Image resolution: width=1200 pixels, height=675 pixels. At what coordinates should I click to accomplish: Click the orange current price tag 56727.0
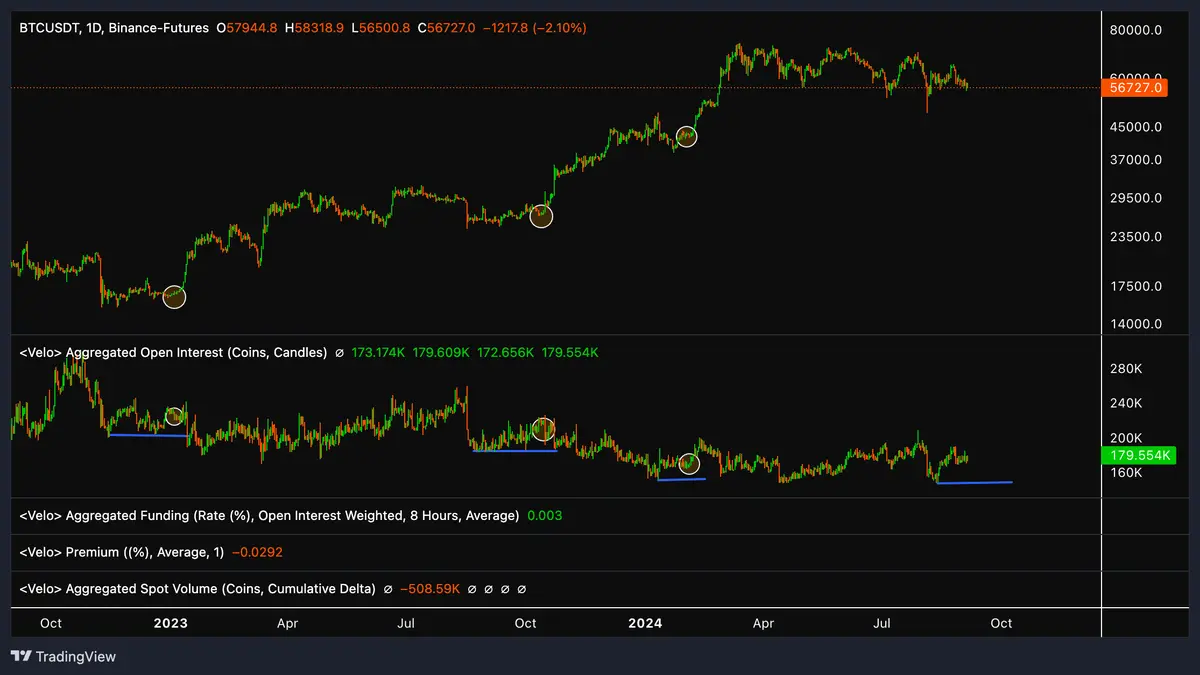tap(1135, 88)
